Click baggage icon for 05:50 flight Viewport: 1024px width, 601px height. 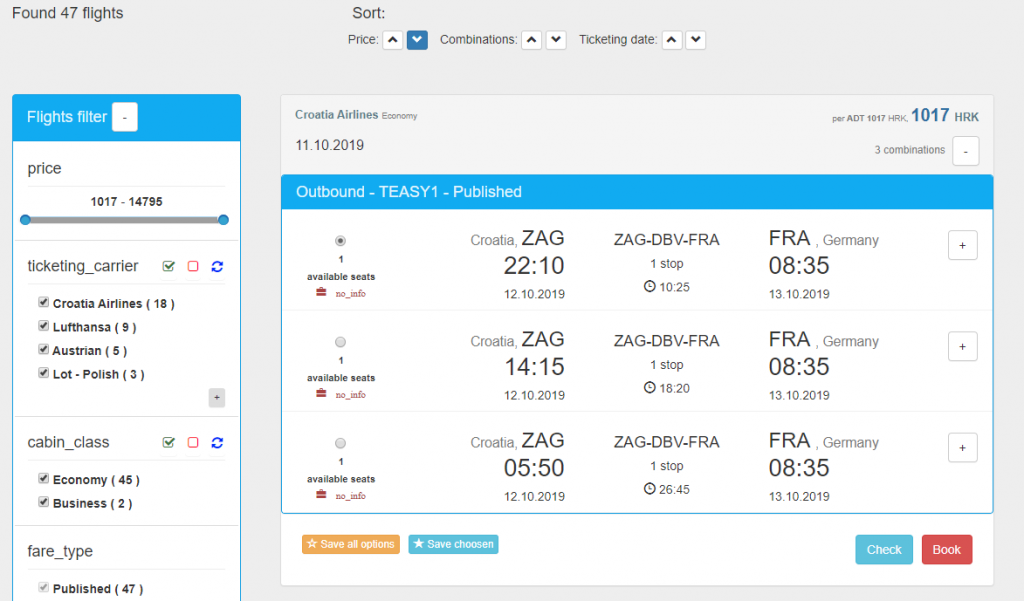(321, 495)
